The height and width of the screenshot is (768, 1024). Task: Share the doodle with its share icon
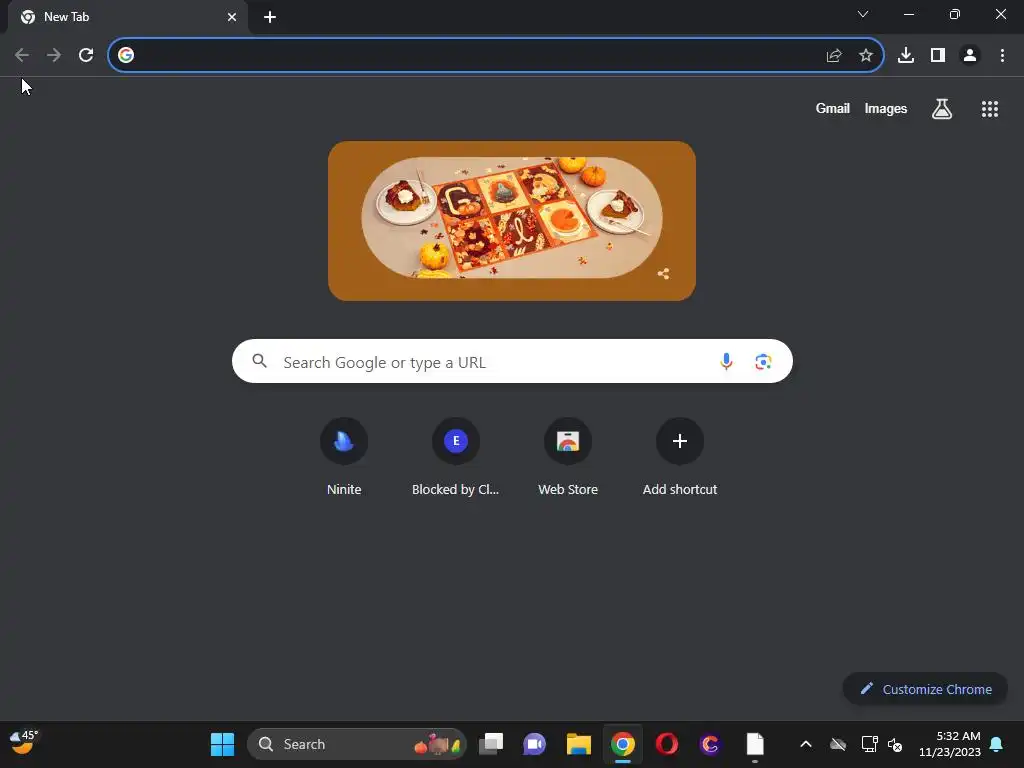click(664, 274)
